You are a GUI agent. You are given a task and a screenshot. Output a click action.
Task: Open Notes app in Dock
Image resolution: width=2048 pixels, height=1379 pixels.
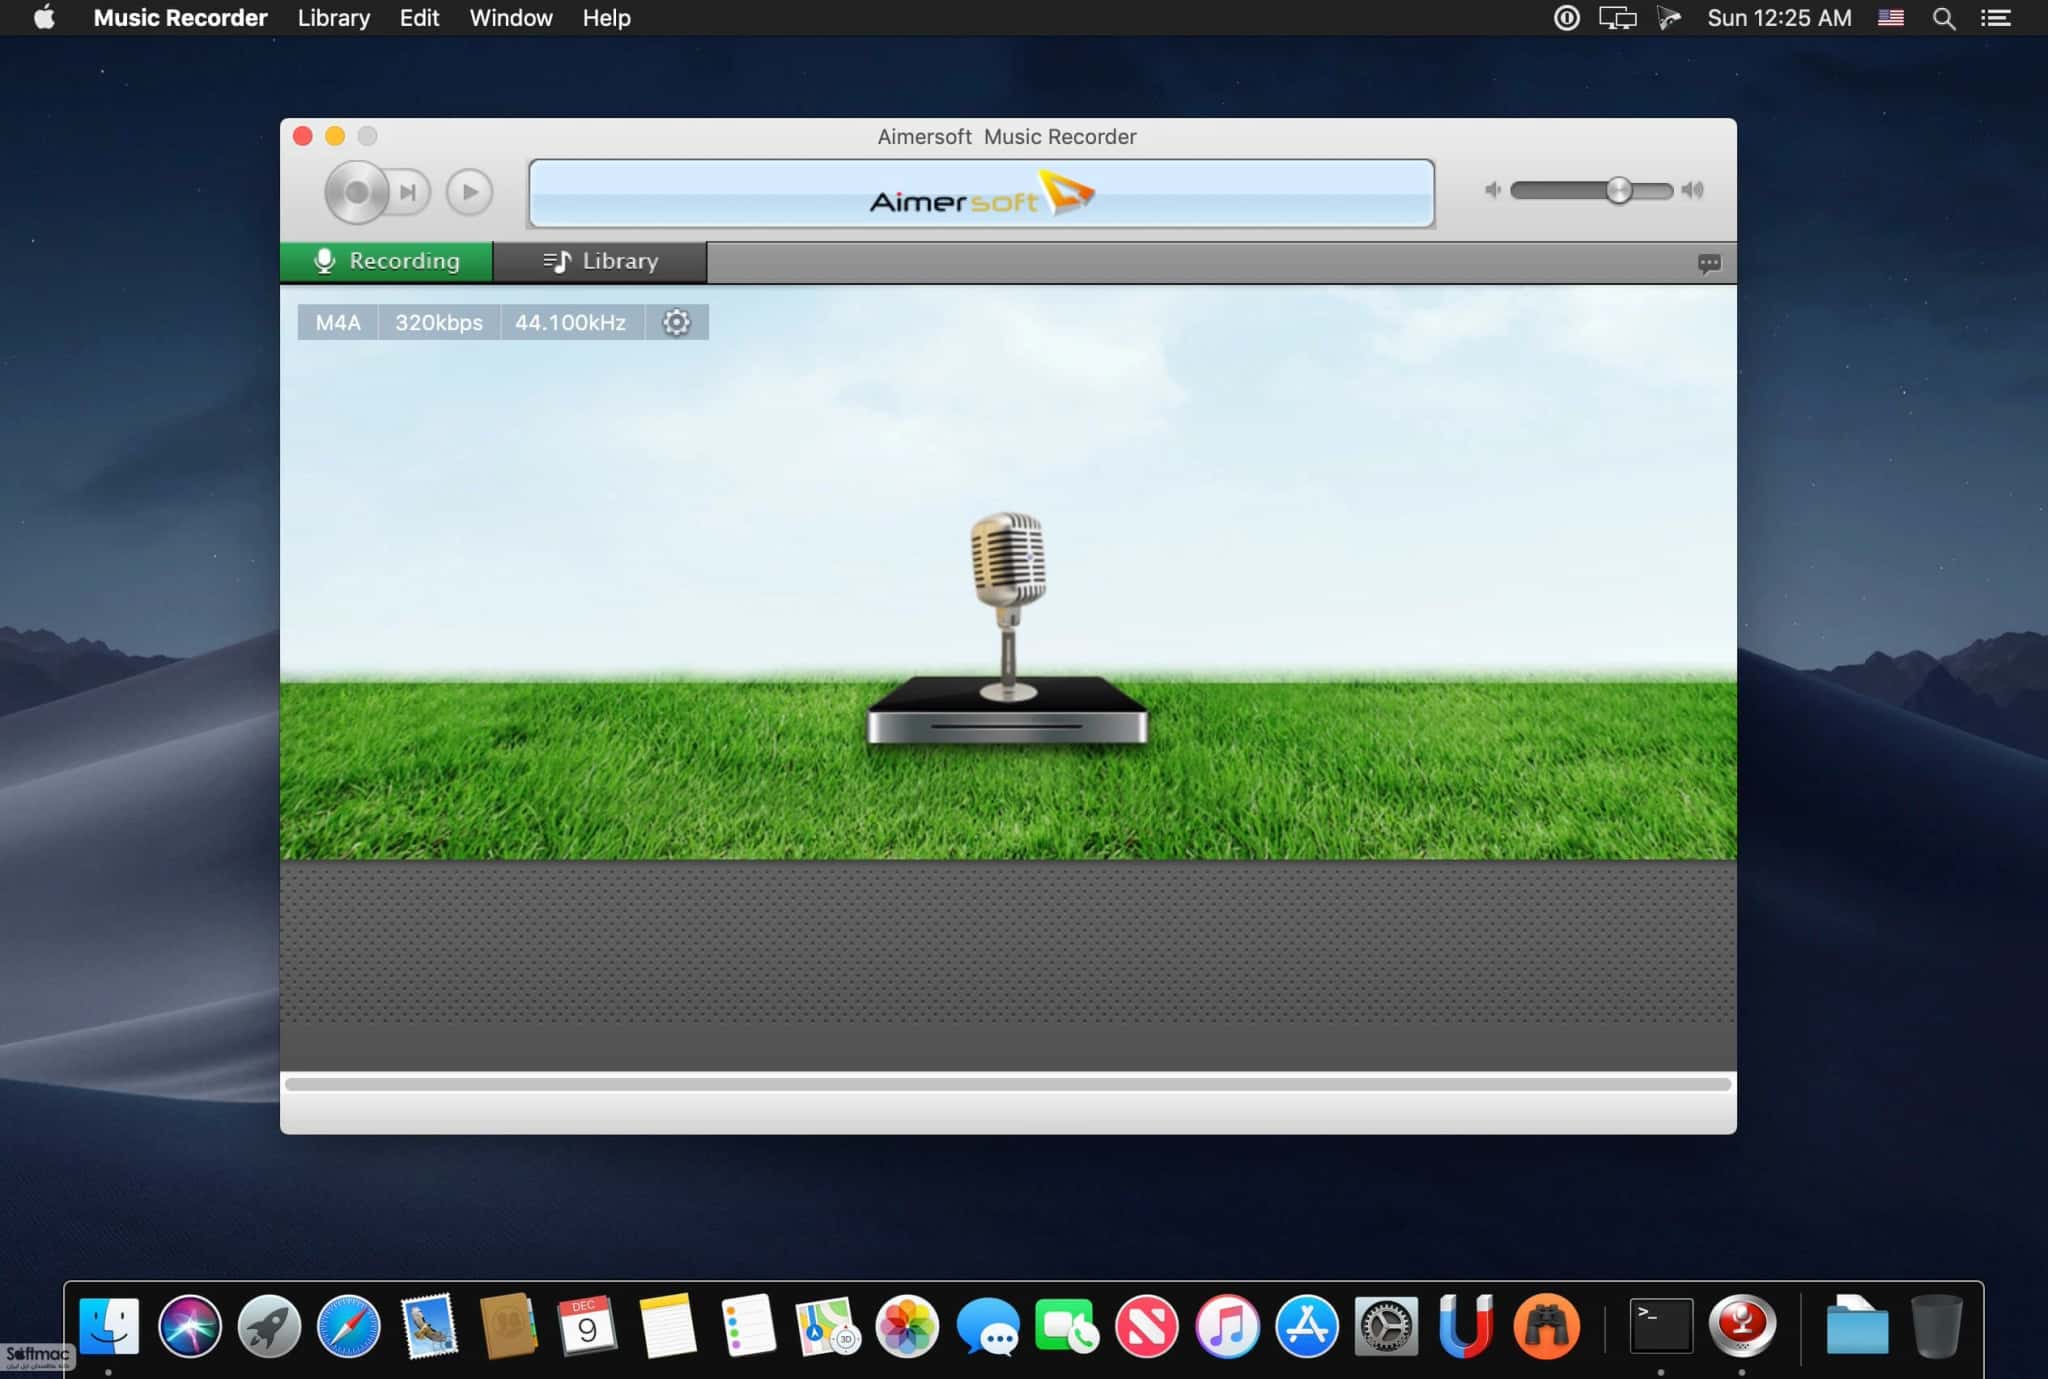pyautogui.click(x=667, y=1326)
